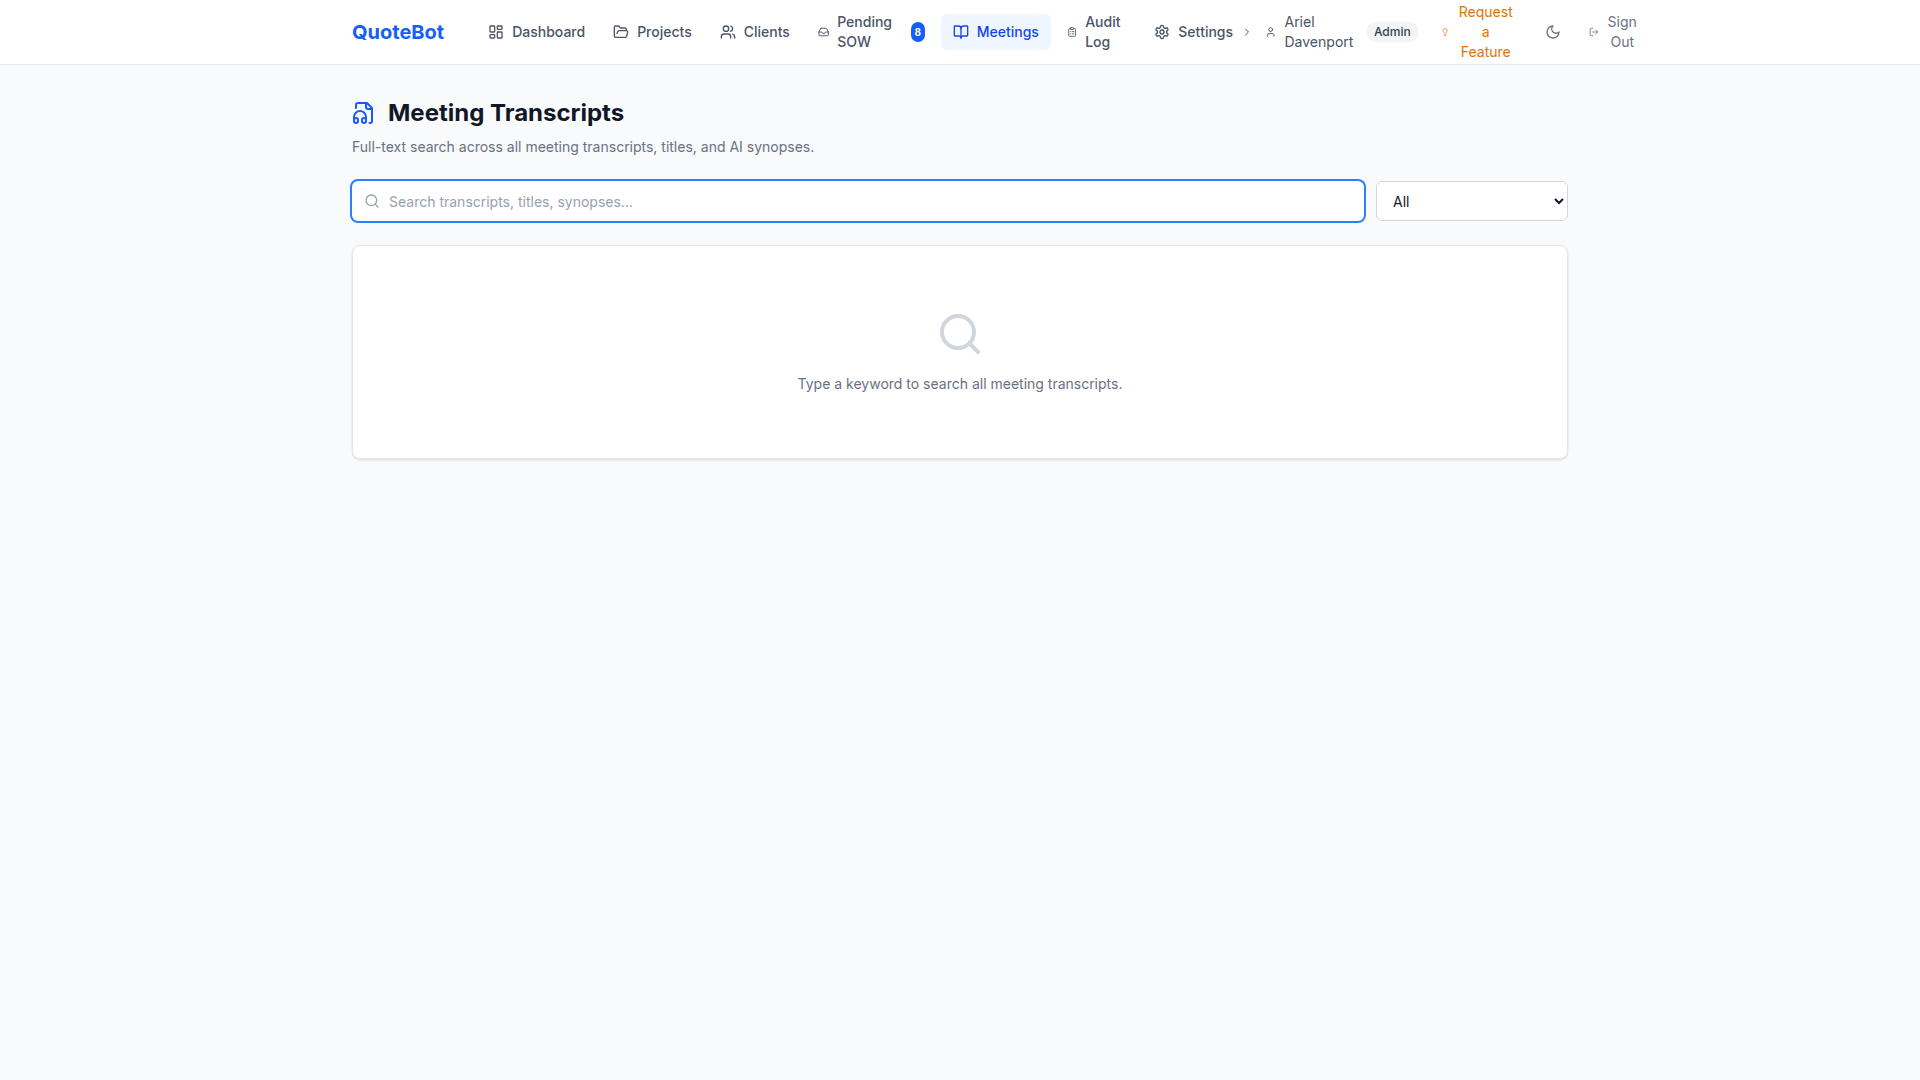The height and width of the screenshot is (1080, 1920).
Task: Click the headphones icon beside Meeting Transcripts
Action: [363, 112]
